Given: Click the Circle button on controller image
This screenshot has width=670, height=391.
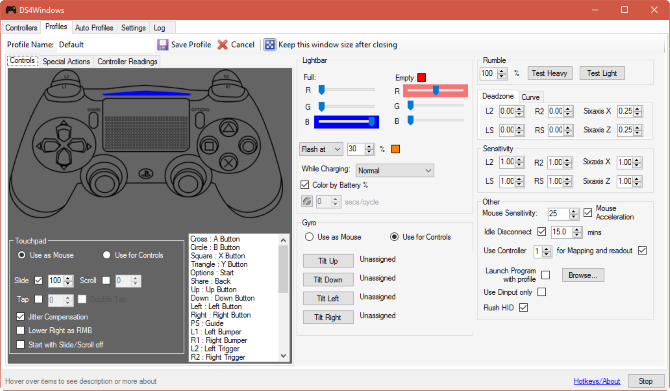Looking at the screenshot, I should coord(248,145).
